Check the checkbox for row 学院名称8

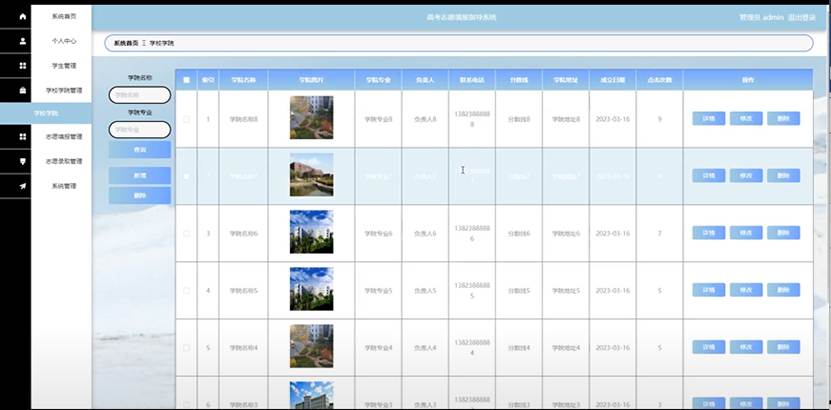pos(187,119)
